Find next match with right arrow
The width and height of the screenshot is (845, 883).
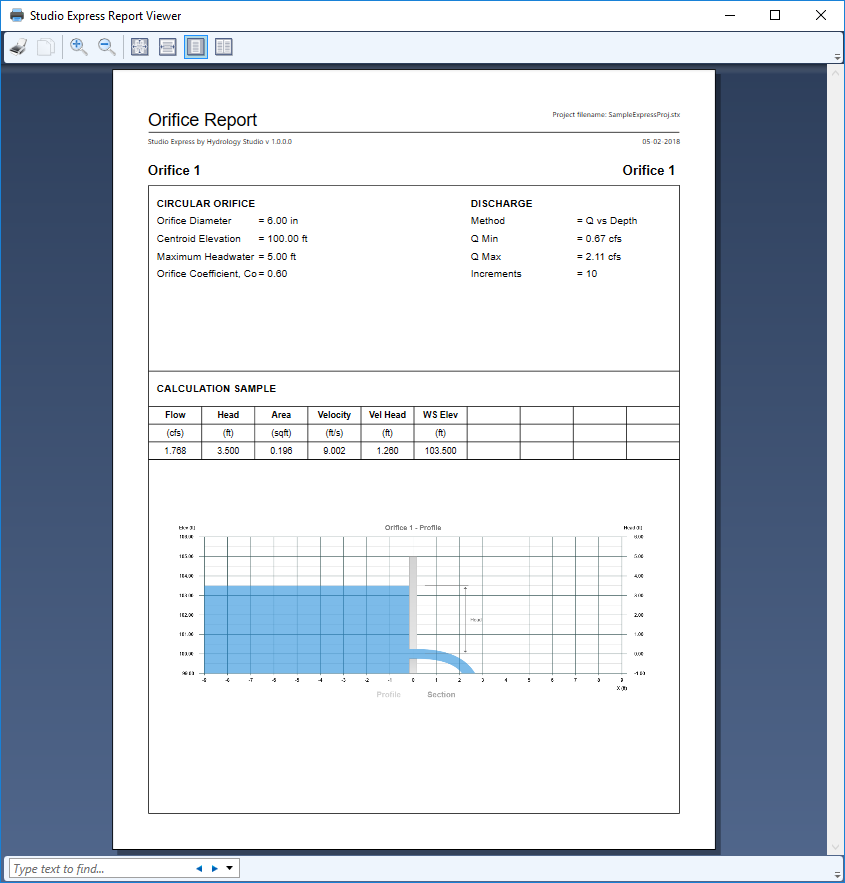click(214, 868)
